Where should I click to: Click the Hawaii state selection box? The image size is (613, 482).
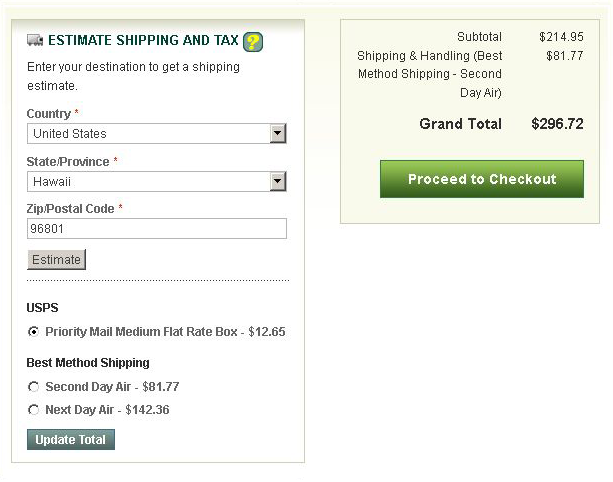pos(157,181)
